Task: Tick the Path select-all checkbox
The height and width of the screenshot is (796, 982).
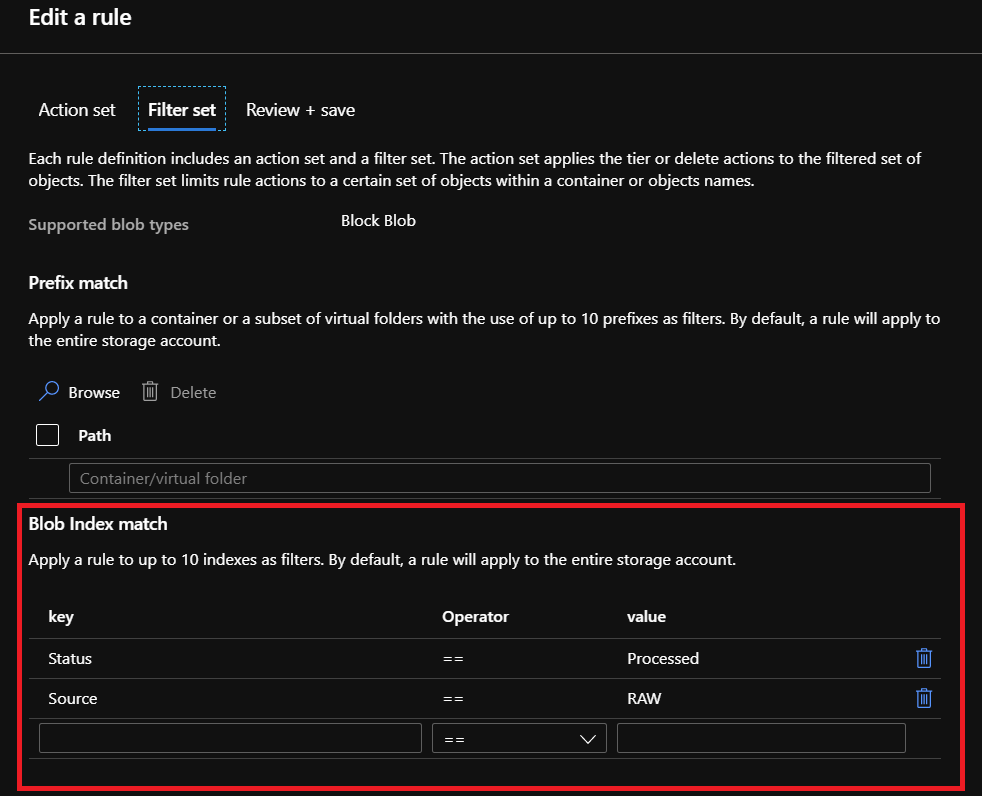Action: click(x=48, y=435)
